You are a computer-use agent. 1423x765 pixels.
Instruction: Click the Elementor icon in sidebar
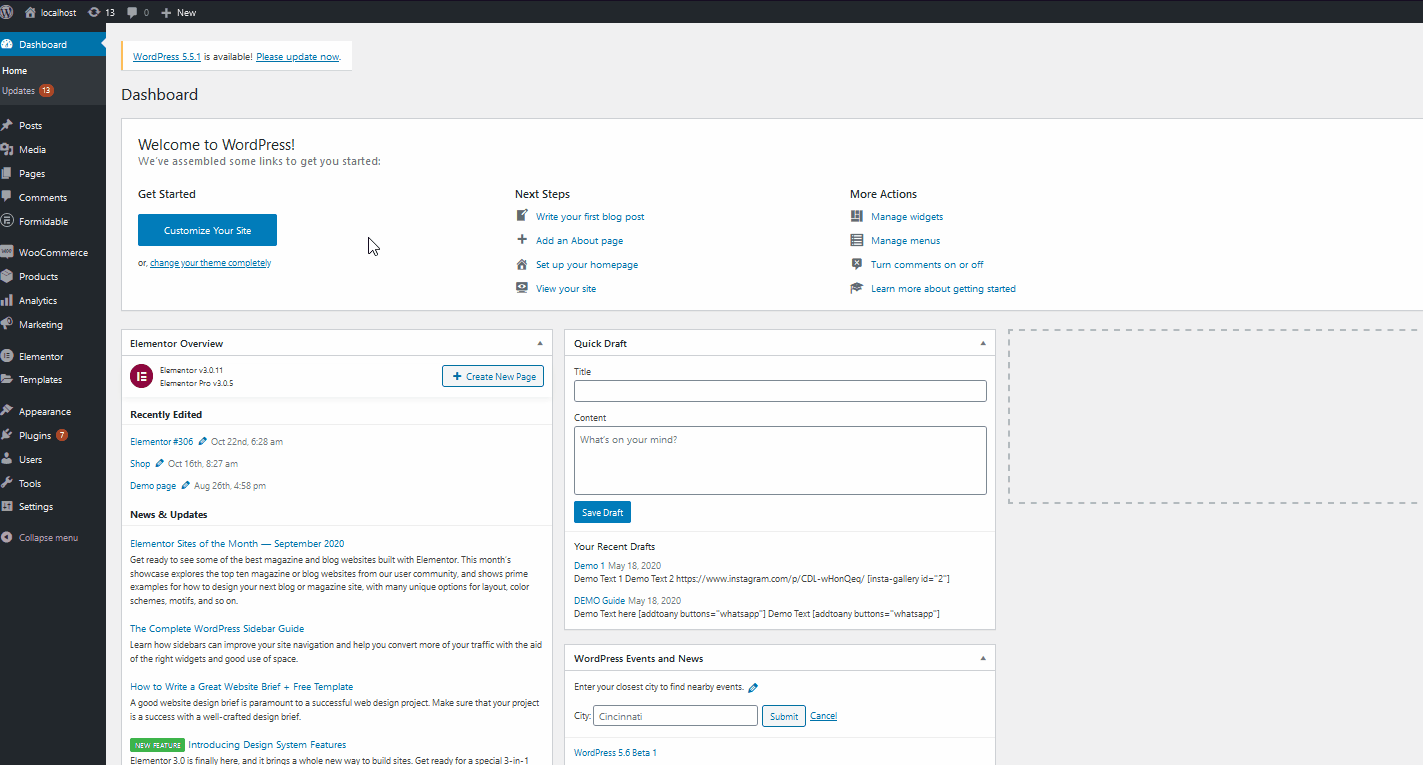[7, 356]
